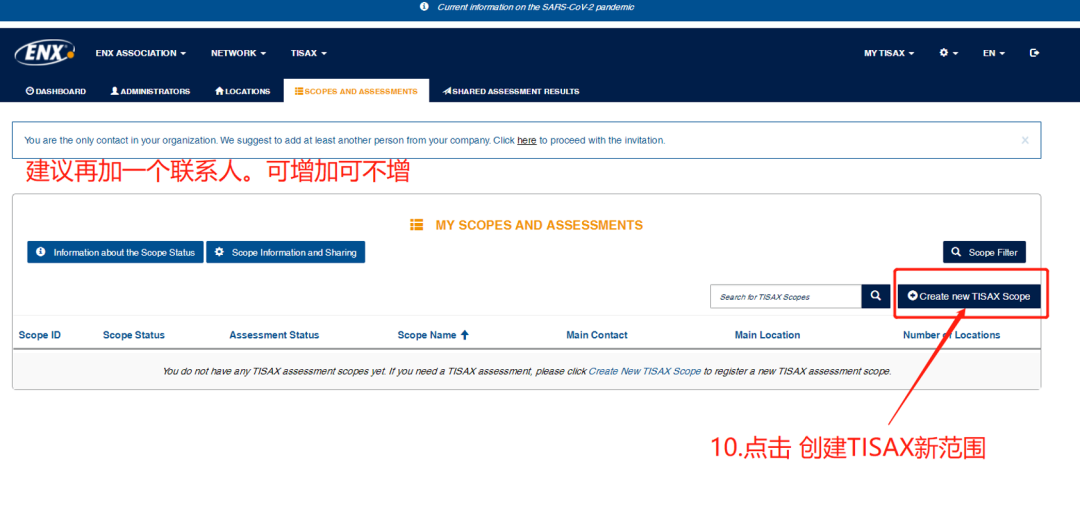
Task: Open the Locations tab
Action: (x=242, y=91)
